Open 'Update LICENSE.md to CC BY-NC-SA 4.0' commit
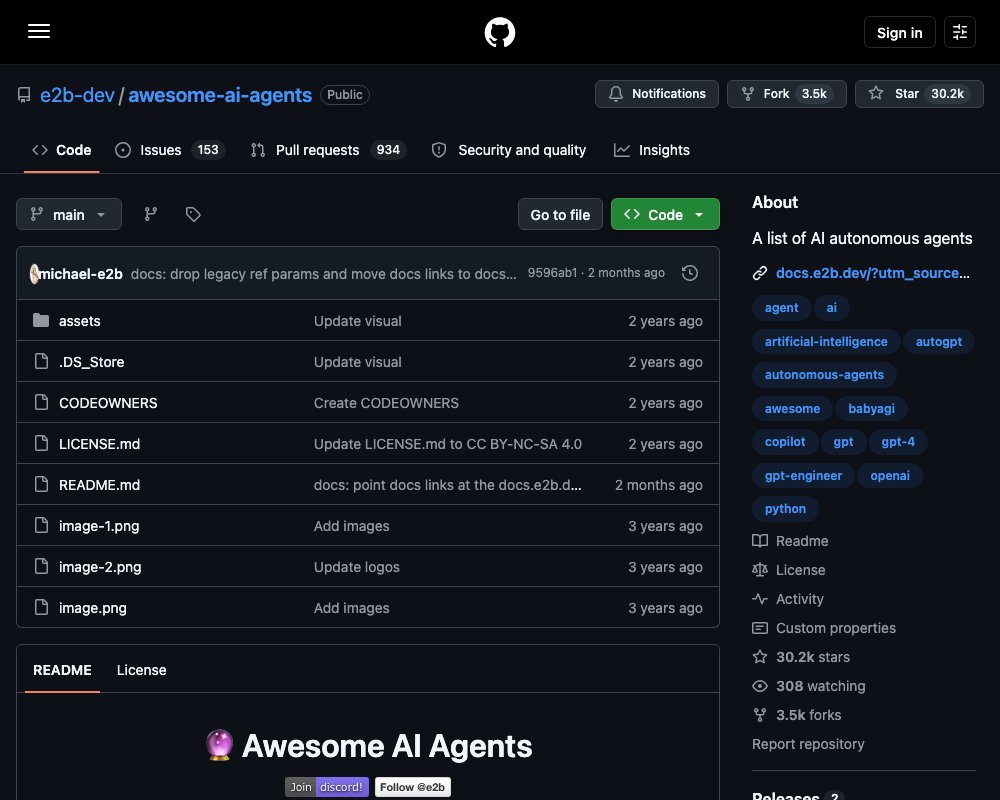1000x800 pixels. point(447,444)
